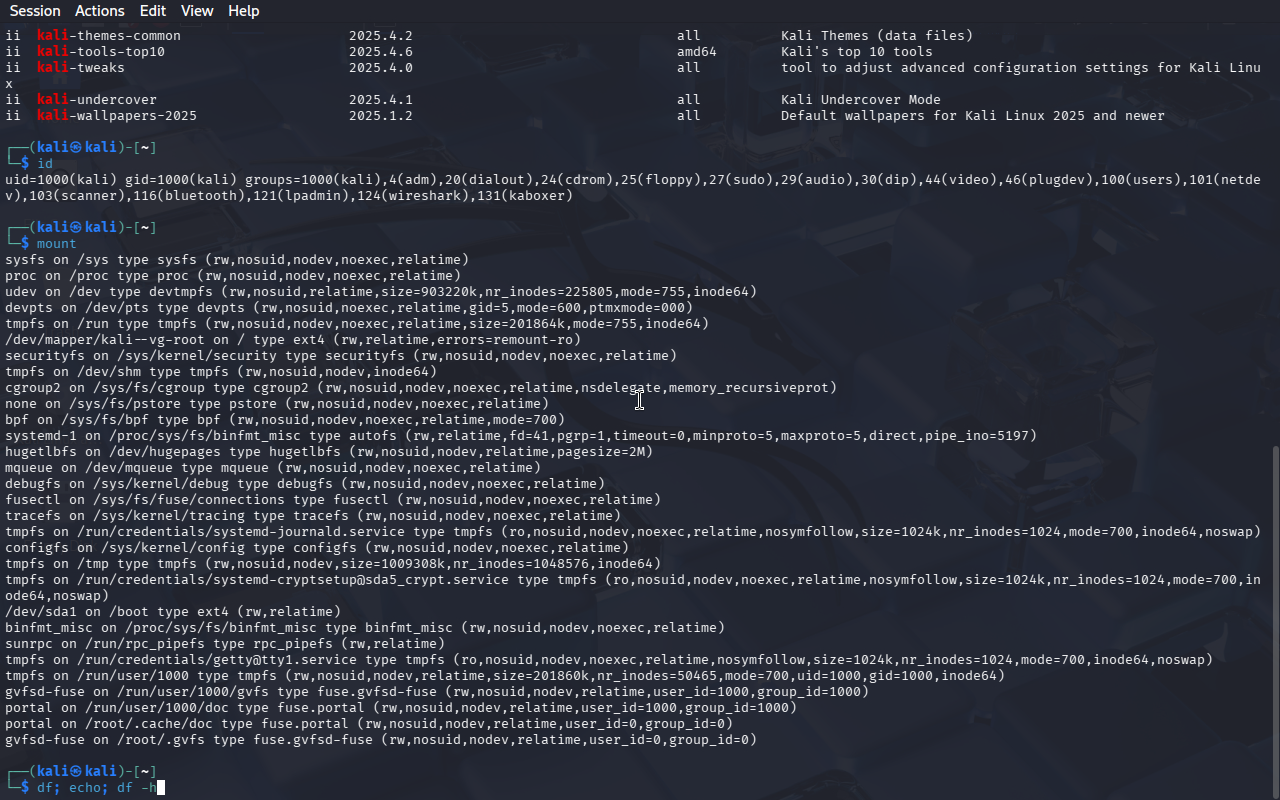Open the Help menu

243,11
